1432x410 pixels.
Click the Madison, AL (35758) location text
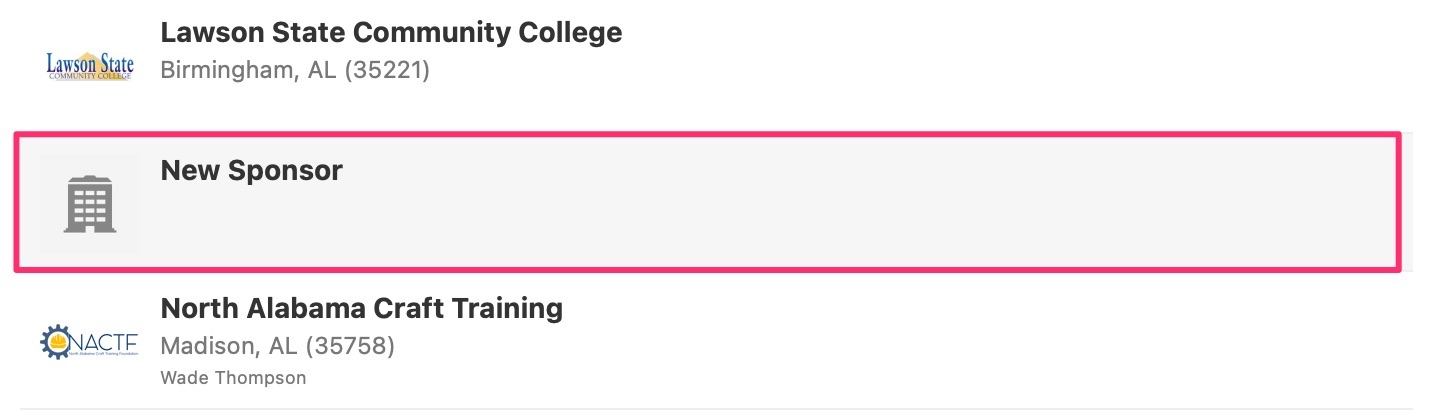click(x=278, y=346)
